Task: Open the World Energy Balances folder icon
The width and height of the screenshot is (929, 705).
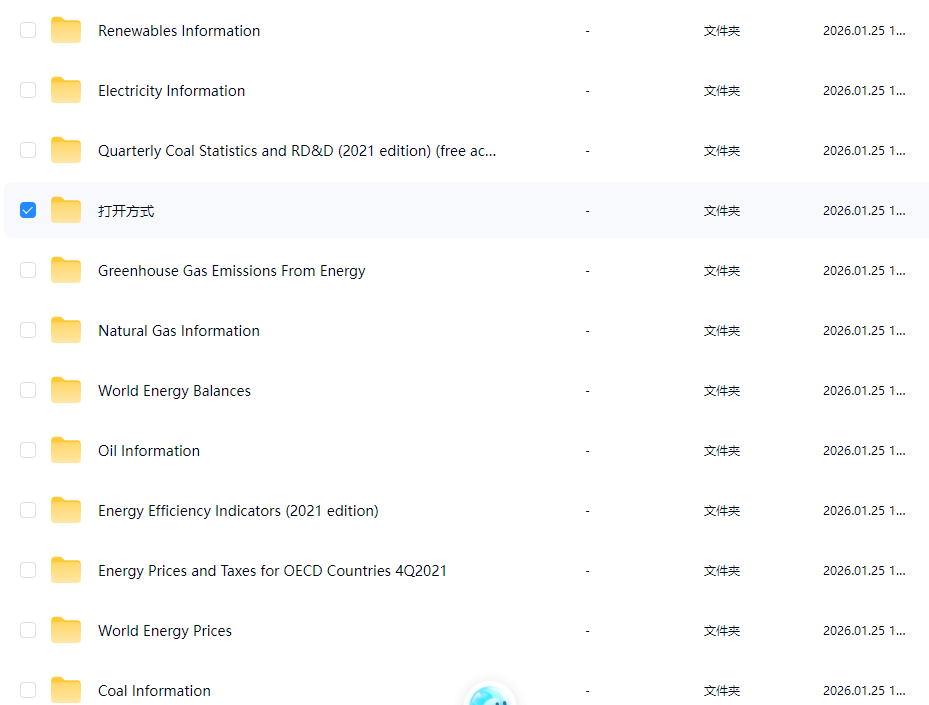Action: pos(66,390)
